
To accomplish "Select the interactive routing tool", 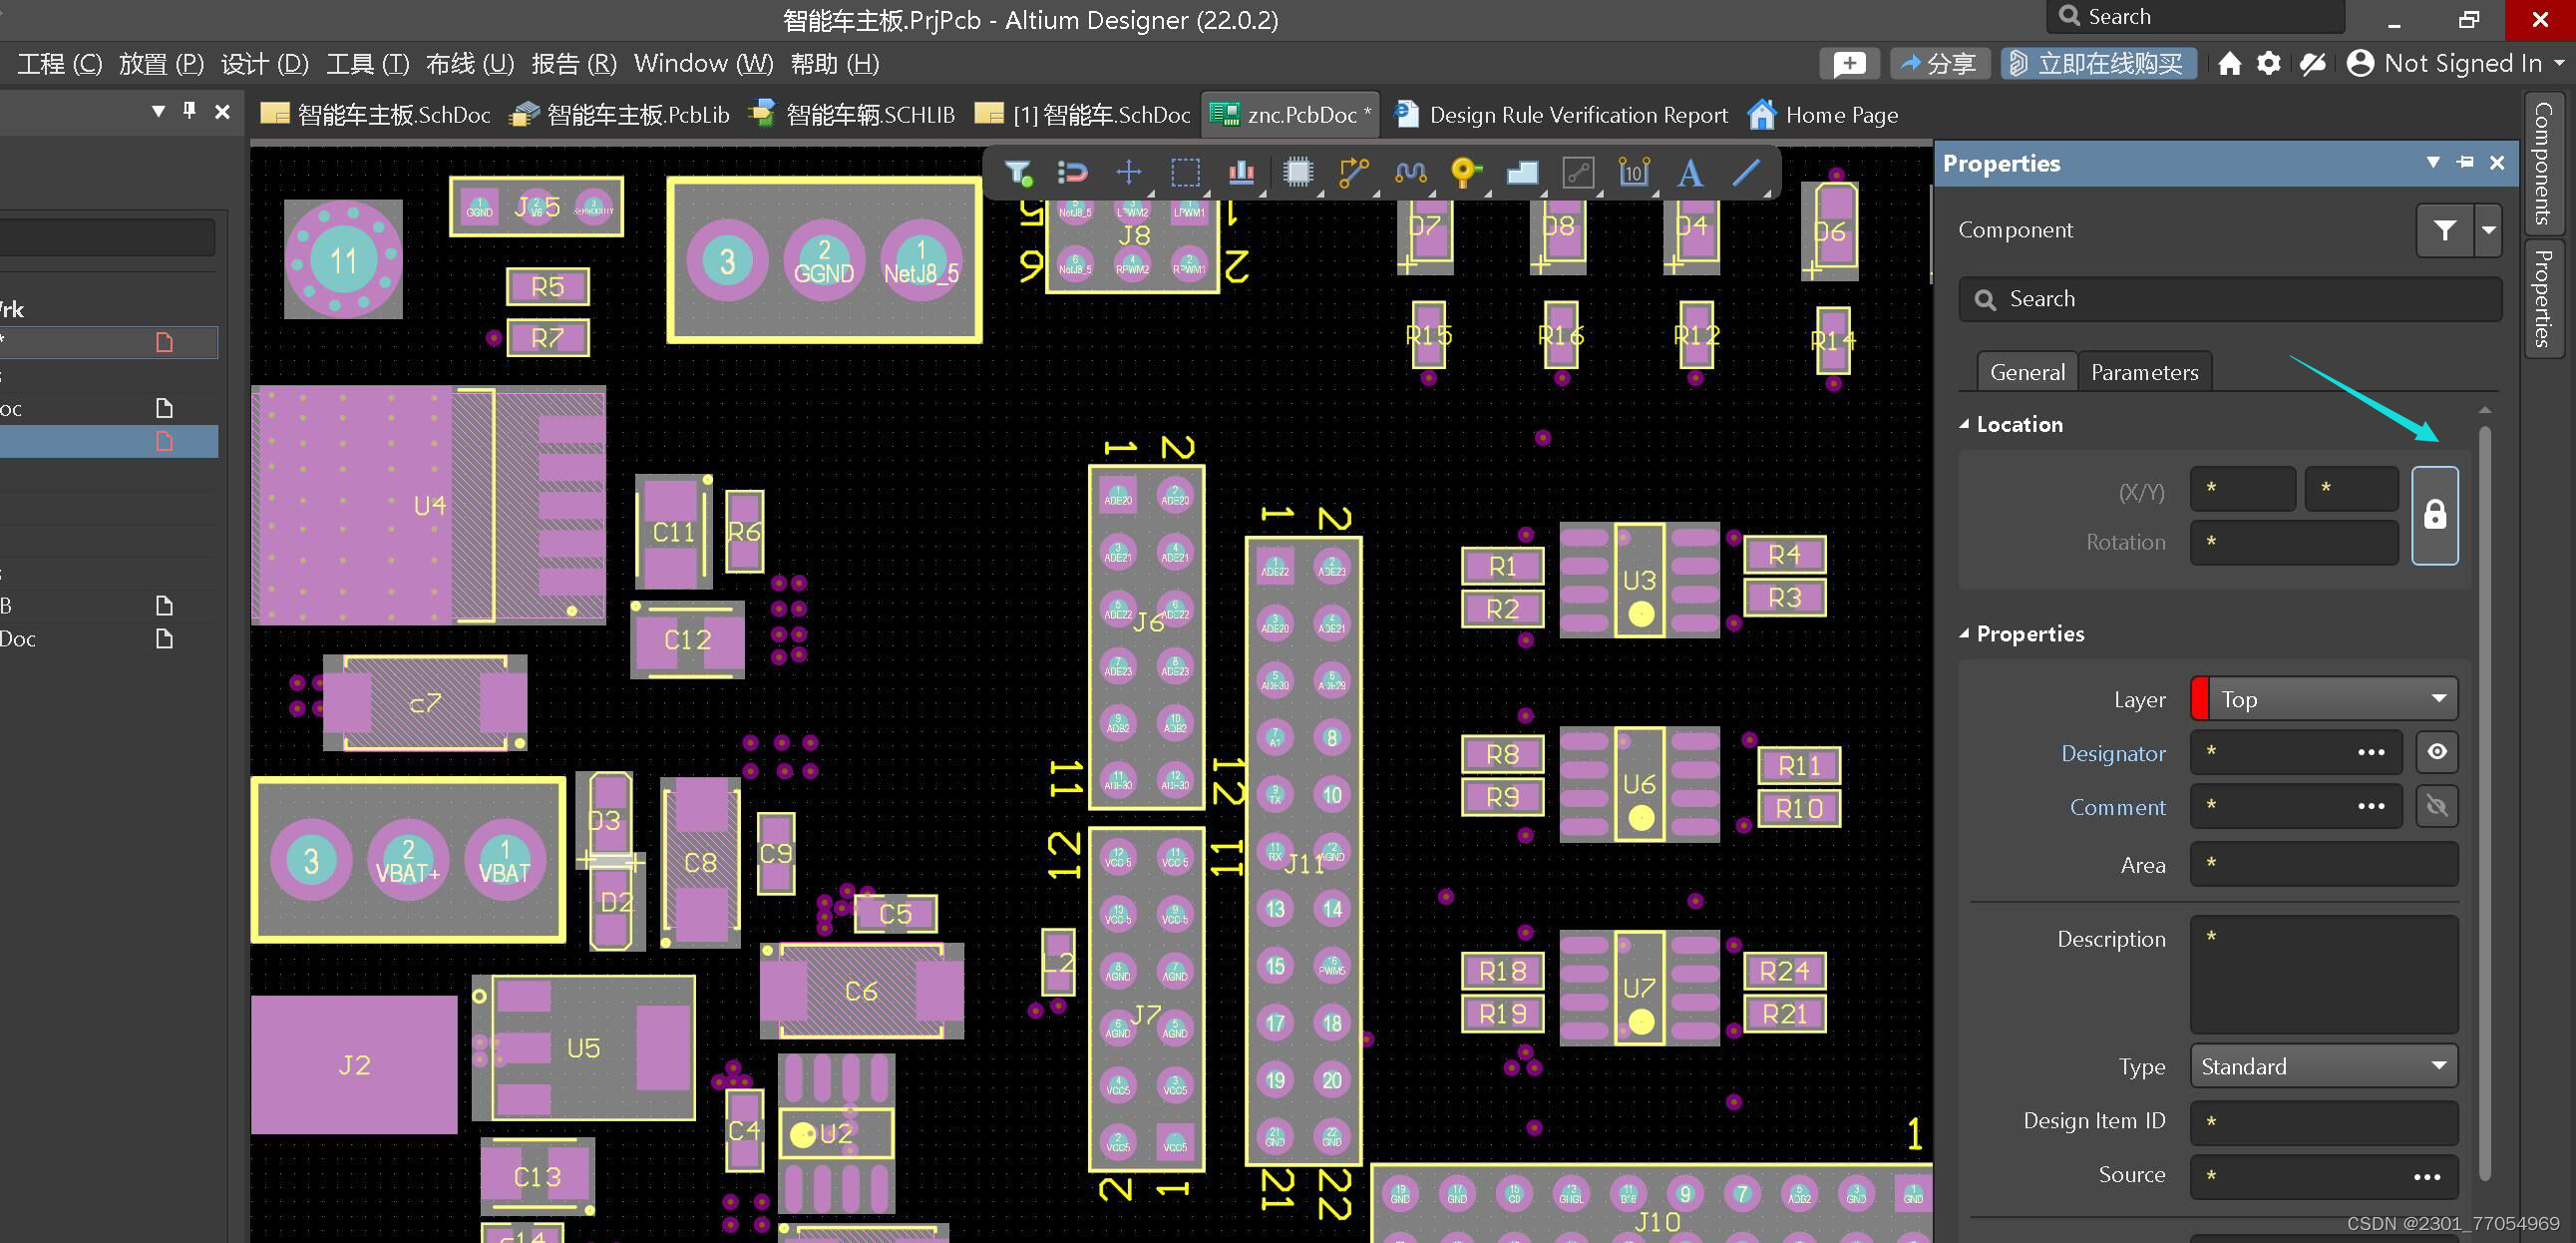I will click(x=1353, y=173).
